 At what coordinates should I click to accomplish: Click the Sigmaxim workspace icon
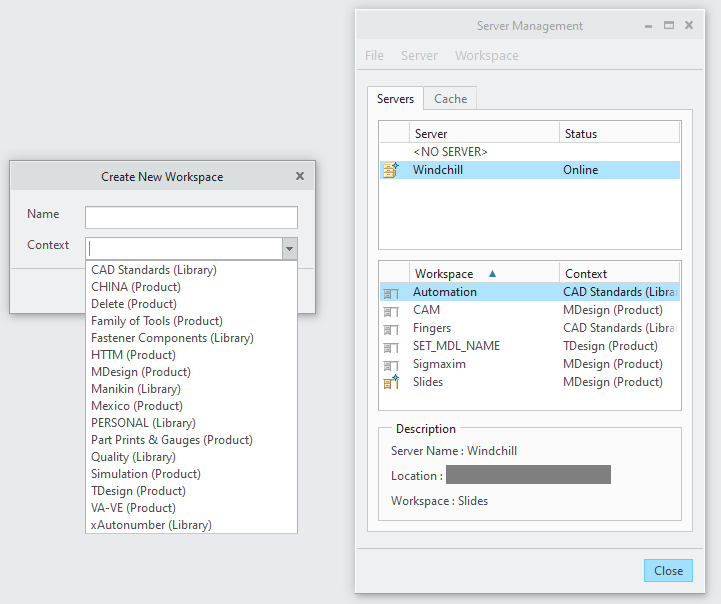(391, 365)
